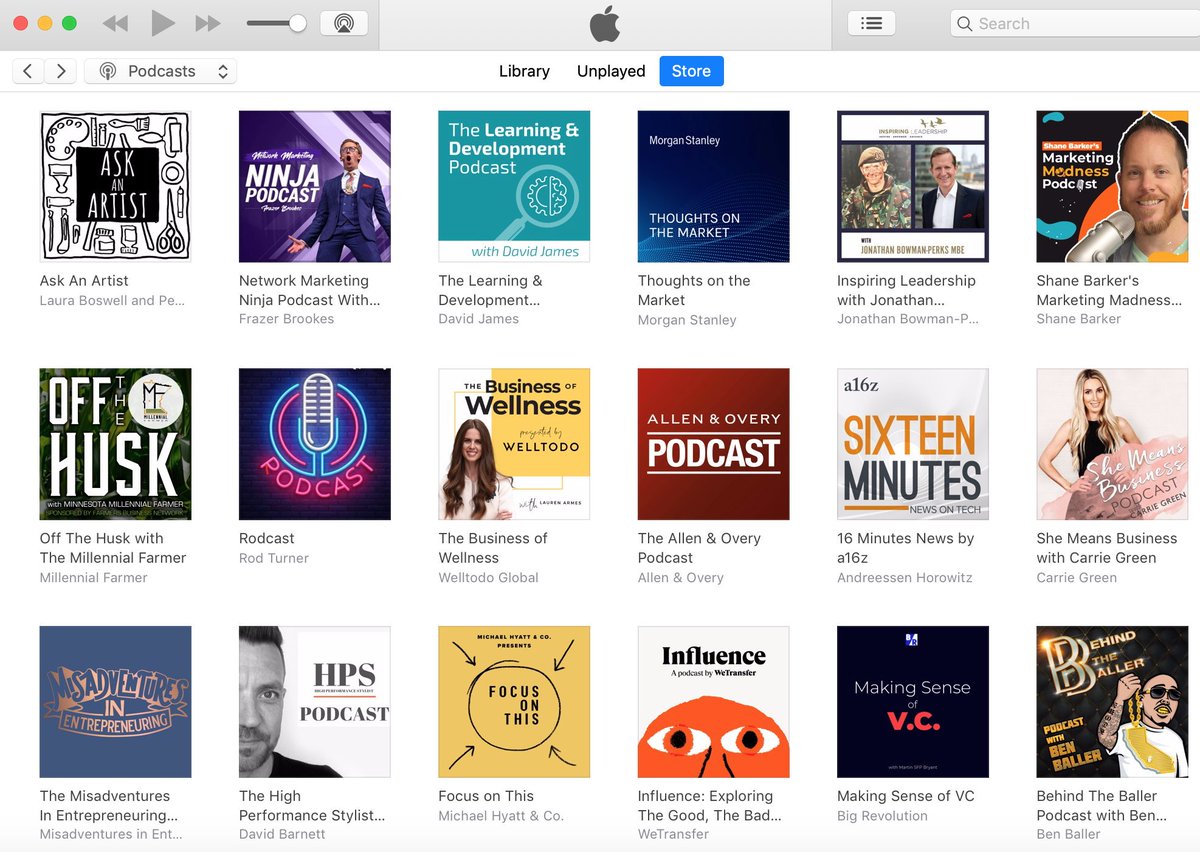Open Misadventures in Entrepreneuring artwork

click(115, 702)
